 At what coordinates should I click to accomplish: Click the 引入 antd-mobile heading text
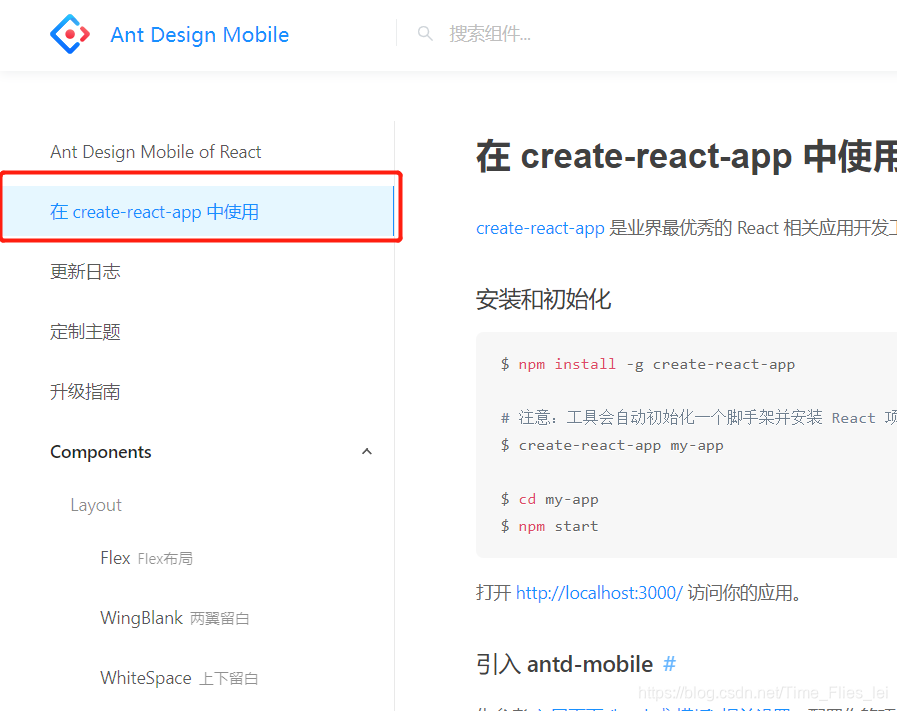(x=564, y=664)
